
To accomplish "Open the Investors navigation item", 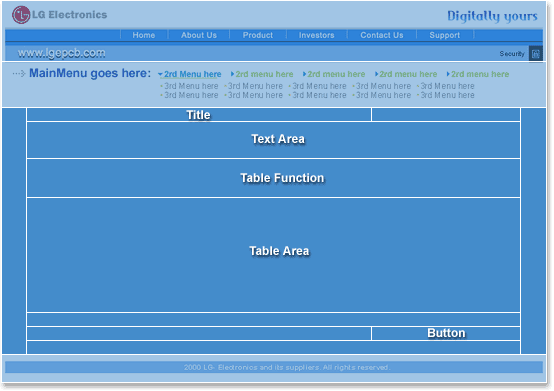I will point(317,35).
